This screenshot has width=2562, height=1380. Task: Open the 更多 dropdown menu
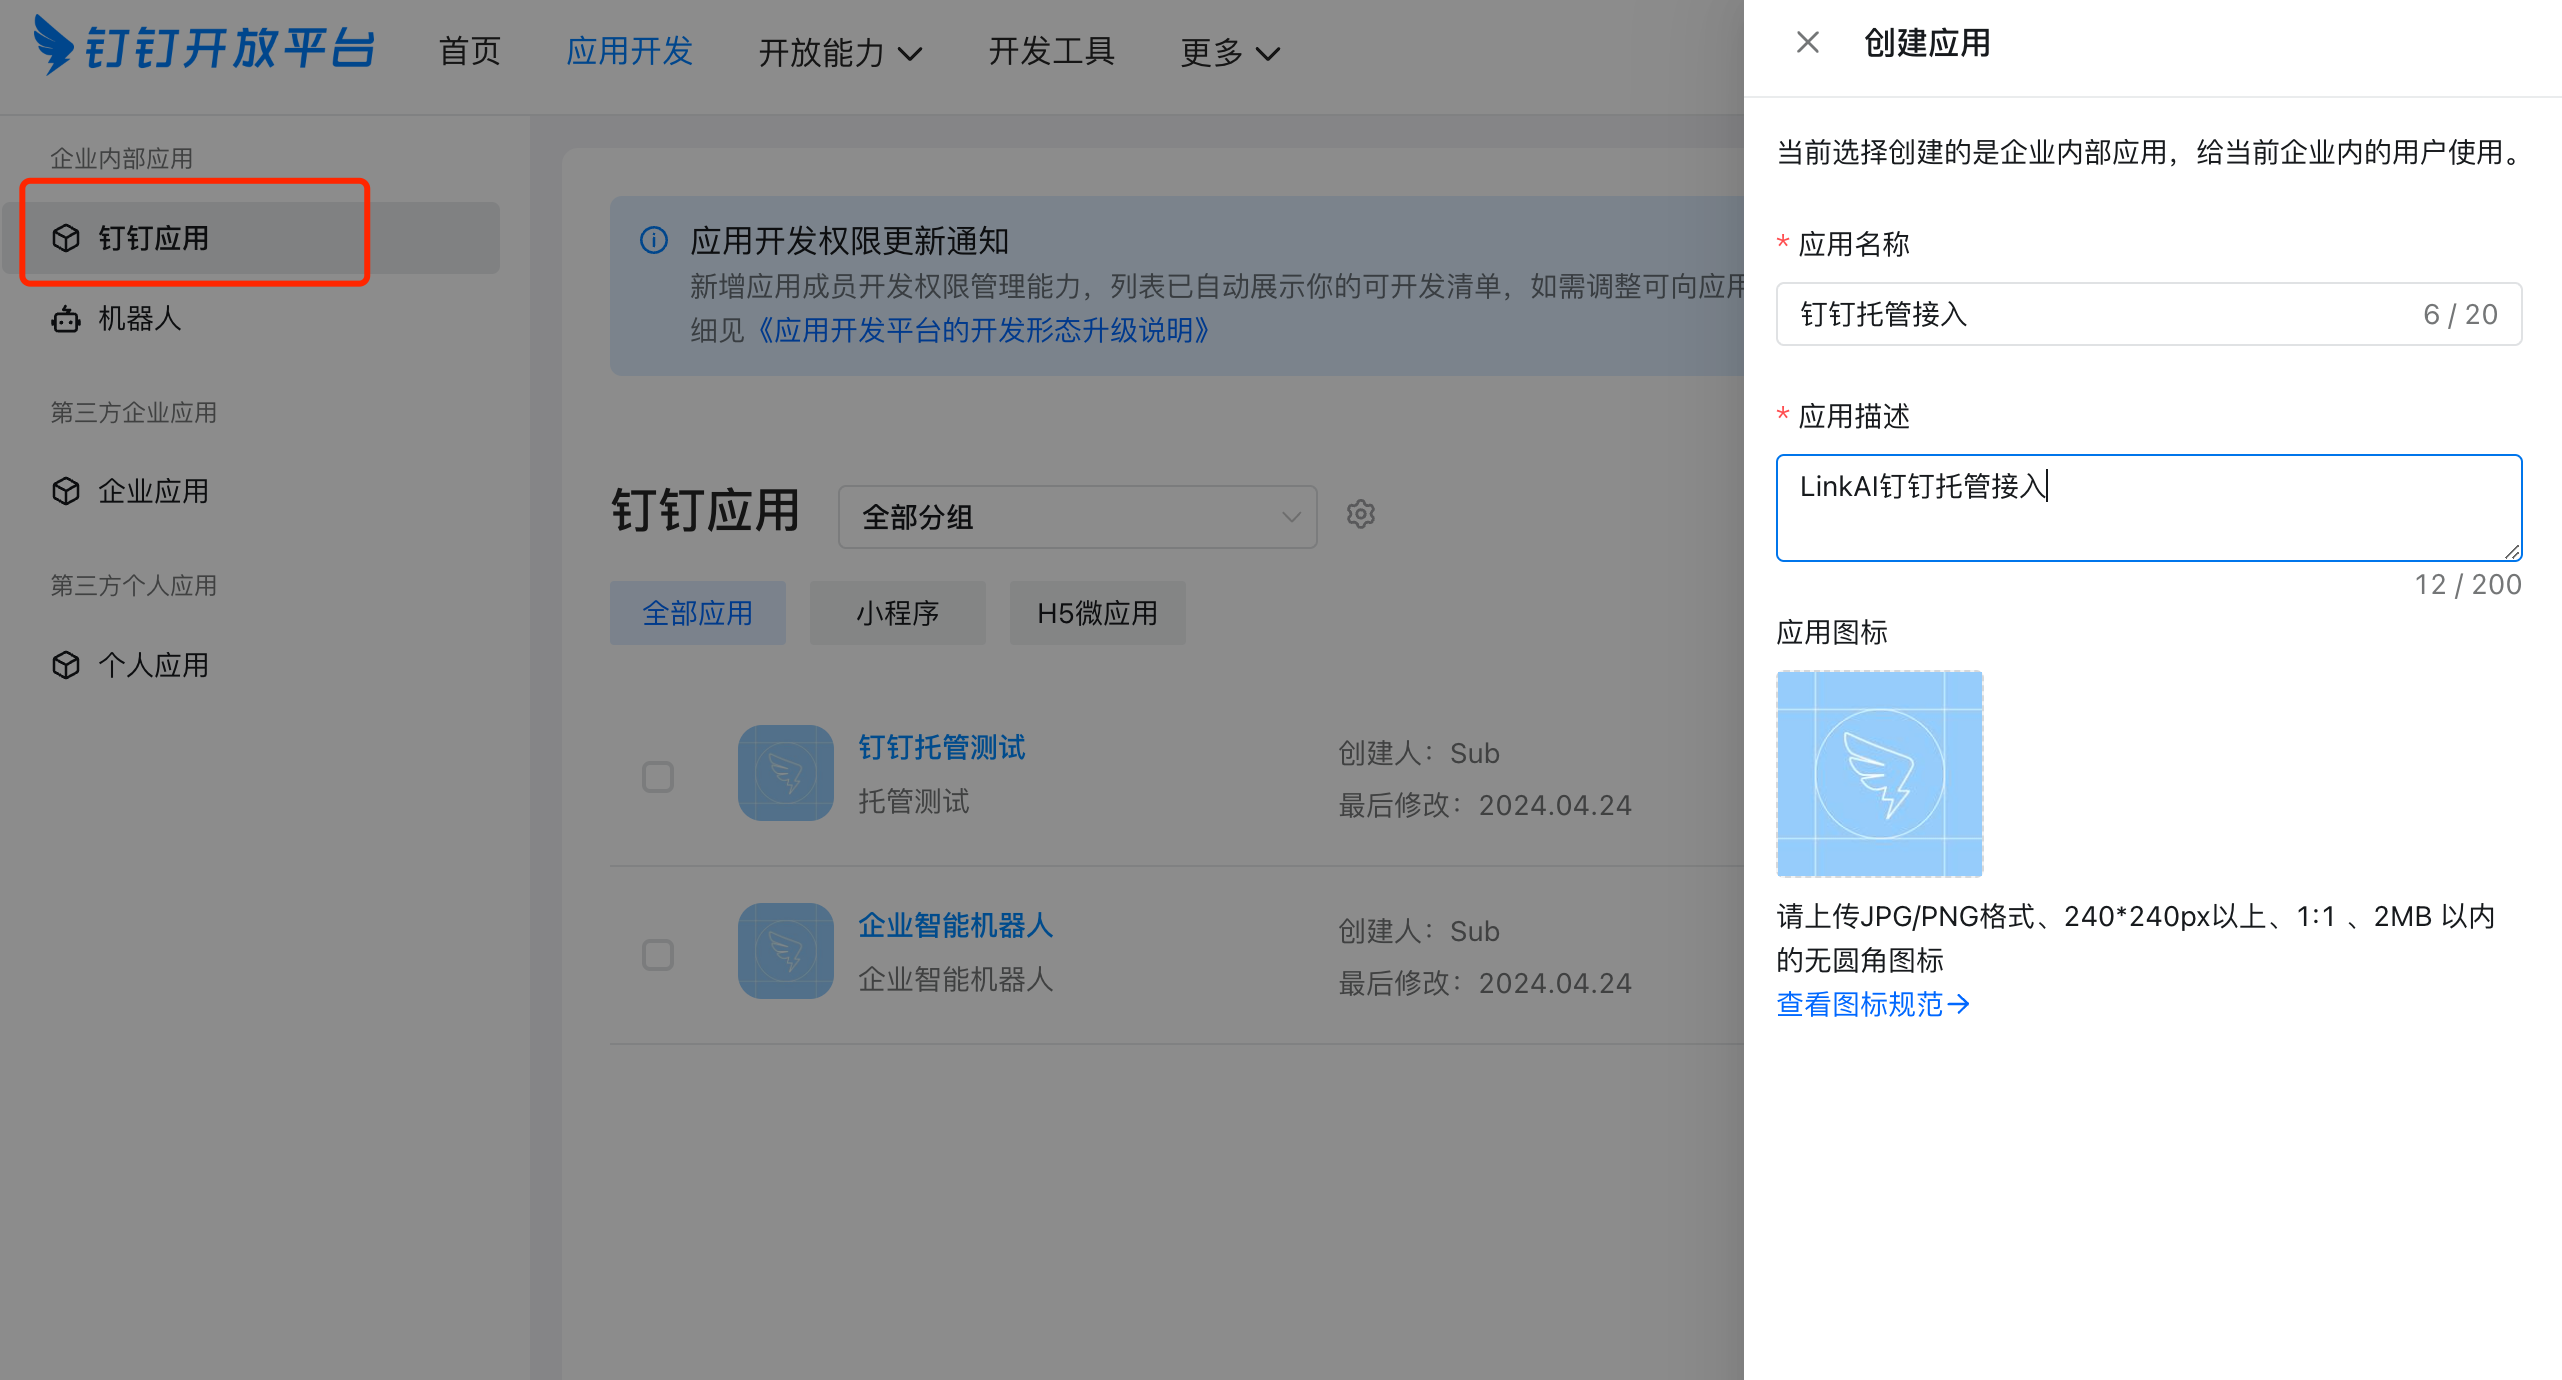click(x=1229, y=52)
